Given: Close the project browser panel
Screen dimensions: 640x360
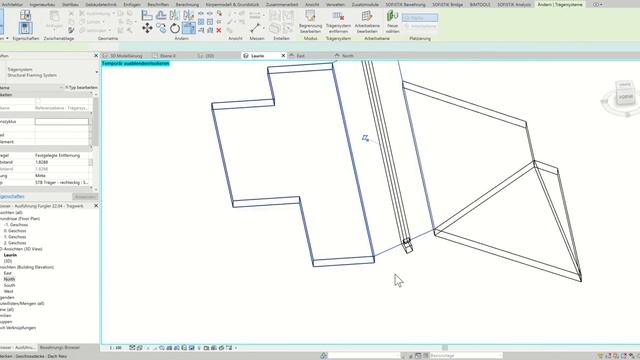Looking at the screenshot, I should click(x=96, y=206).
